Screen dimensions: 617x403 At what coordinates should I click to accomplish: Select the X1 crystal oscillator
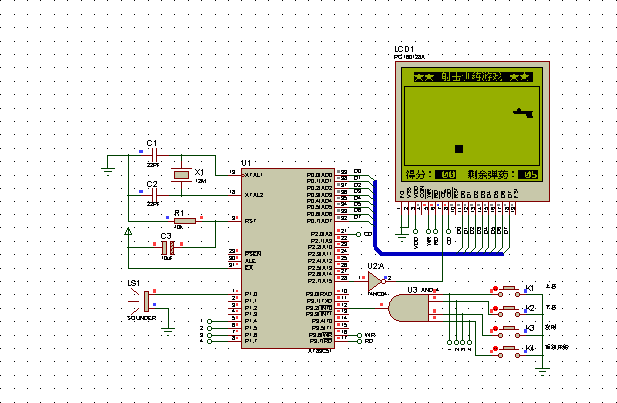coord(180,176)
